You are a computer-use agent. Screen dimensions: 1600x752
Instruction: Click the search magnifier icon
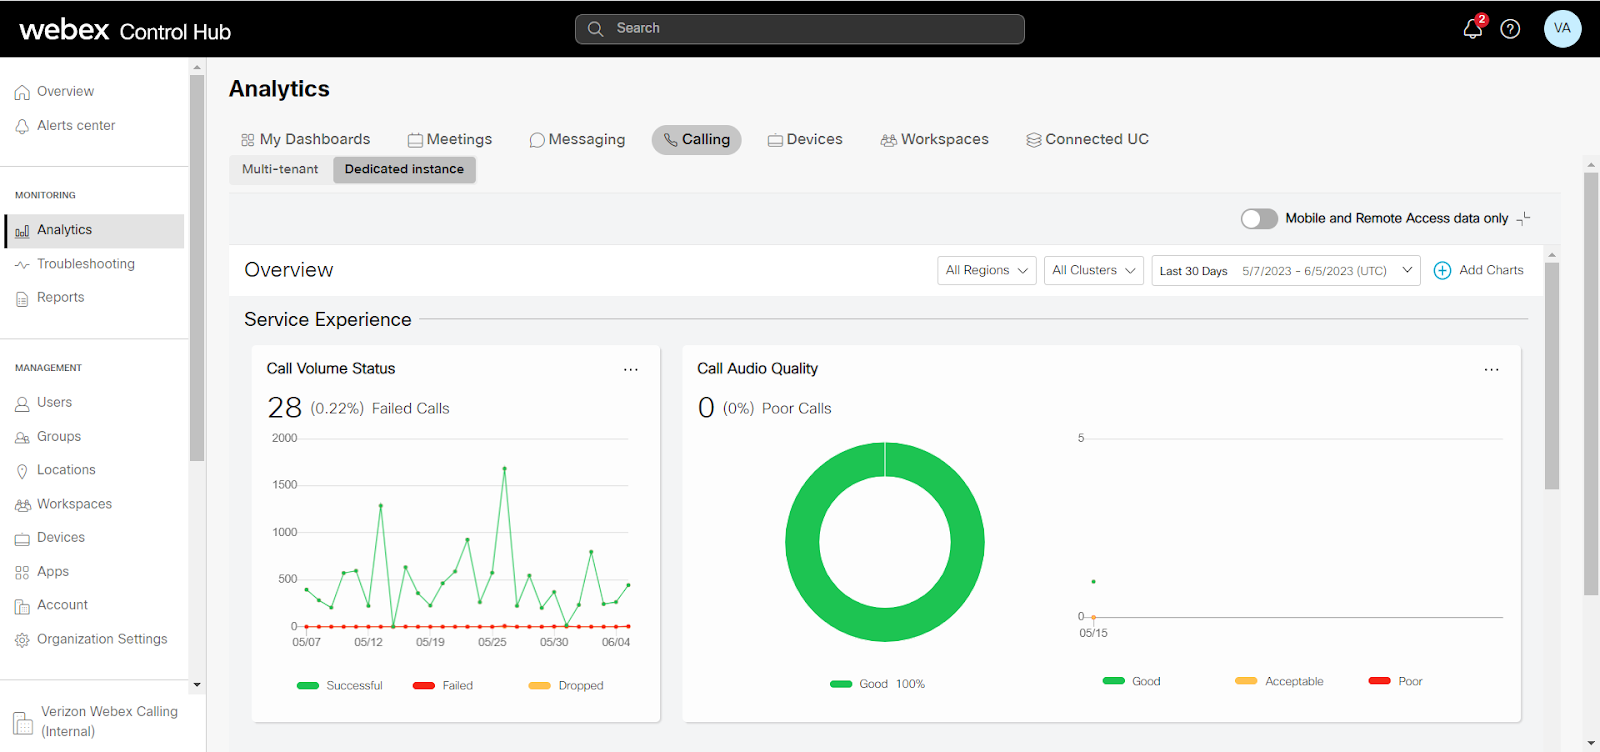595,29
